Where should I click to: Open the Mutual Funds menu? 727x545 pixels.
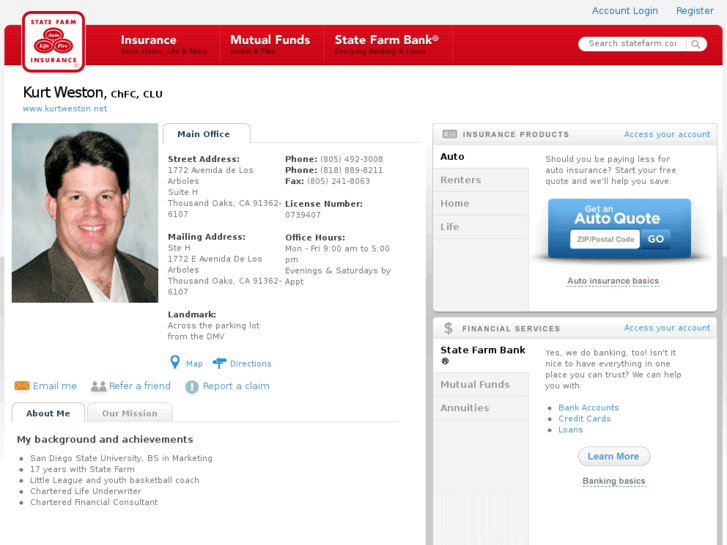click(271, 45)
